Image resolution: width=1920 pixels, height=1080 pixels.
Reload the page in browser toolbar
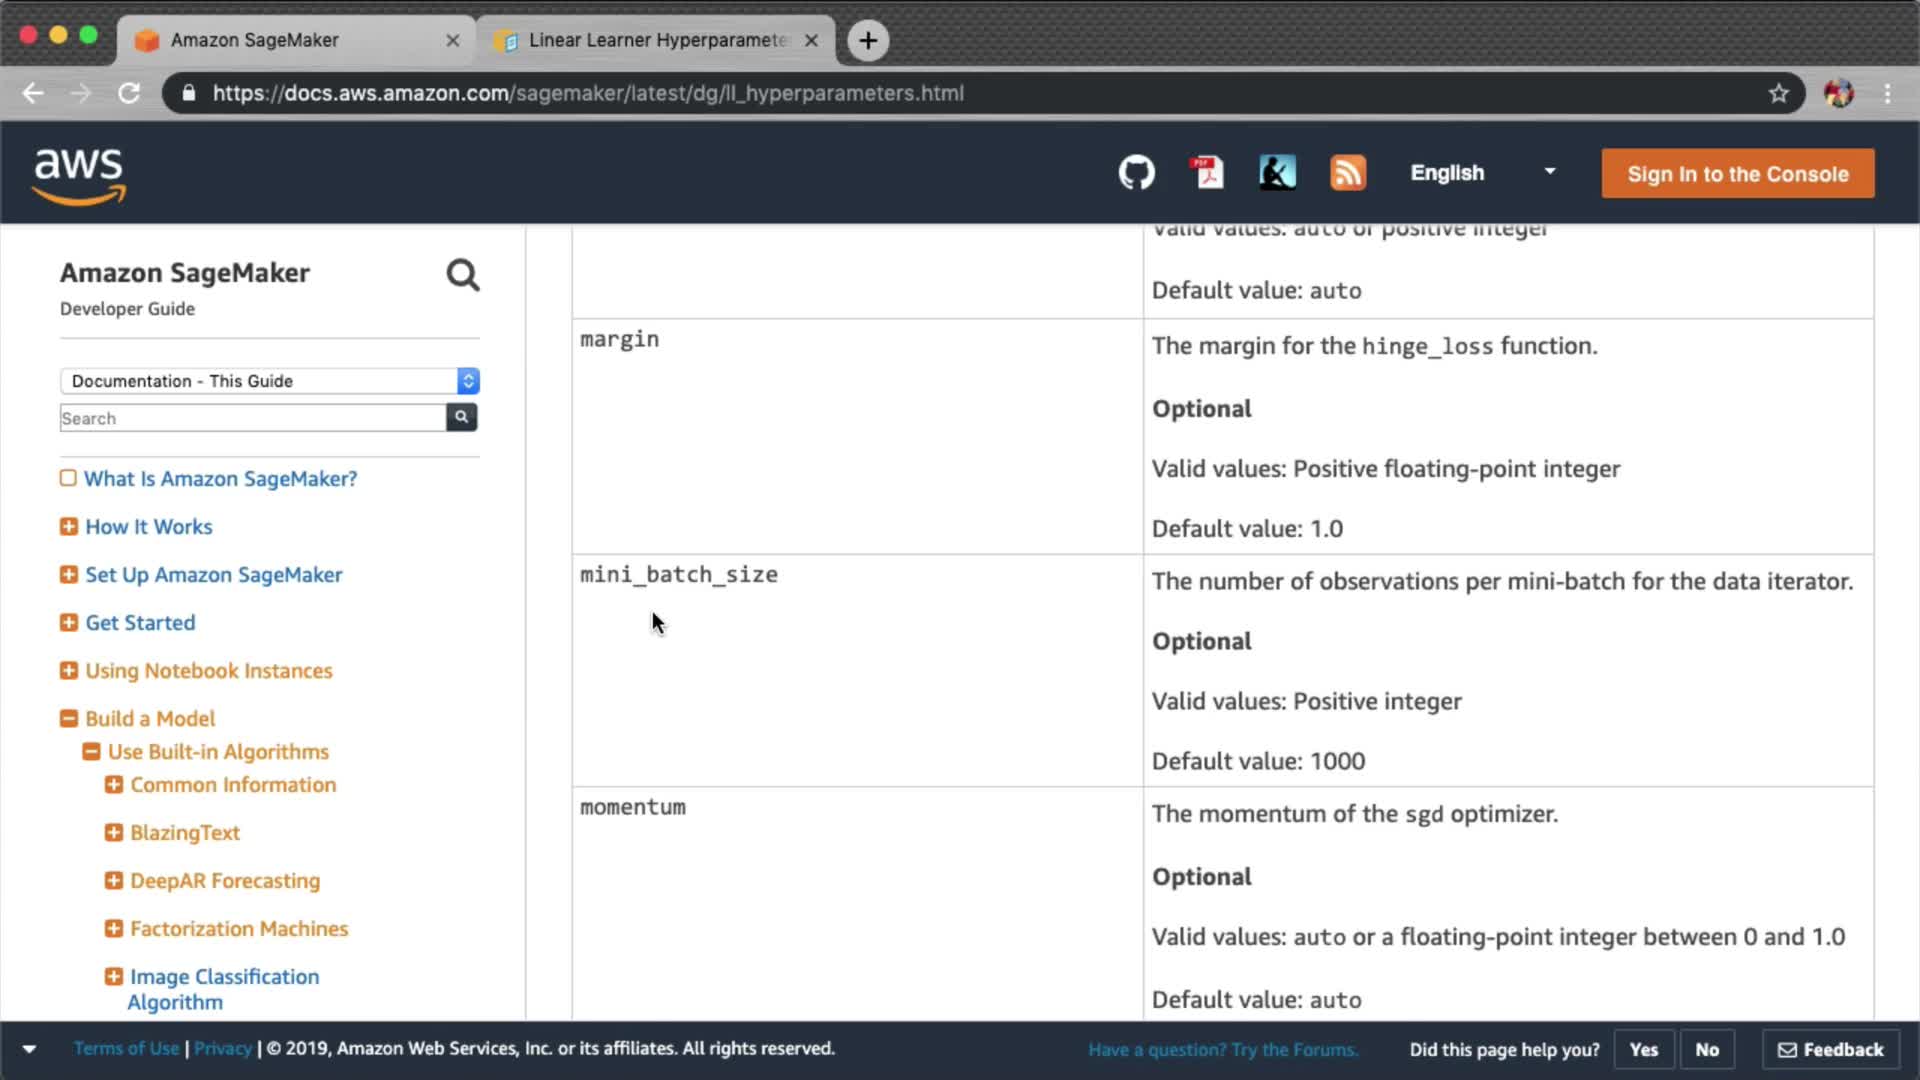pyautogui.click(x=129, y=93)
